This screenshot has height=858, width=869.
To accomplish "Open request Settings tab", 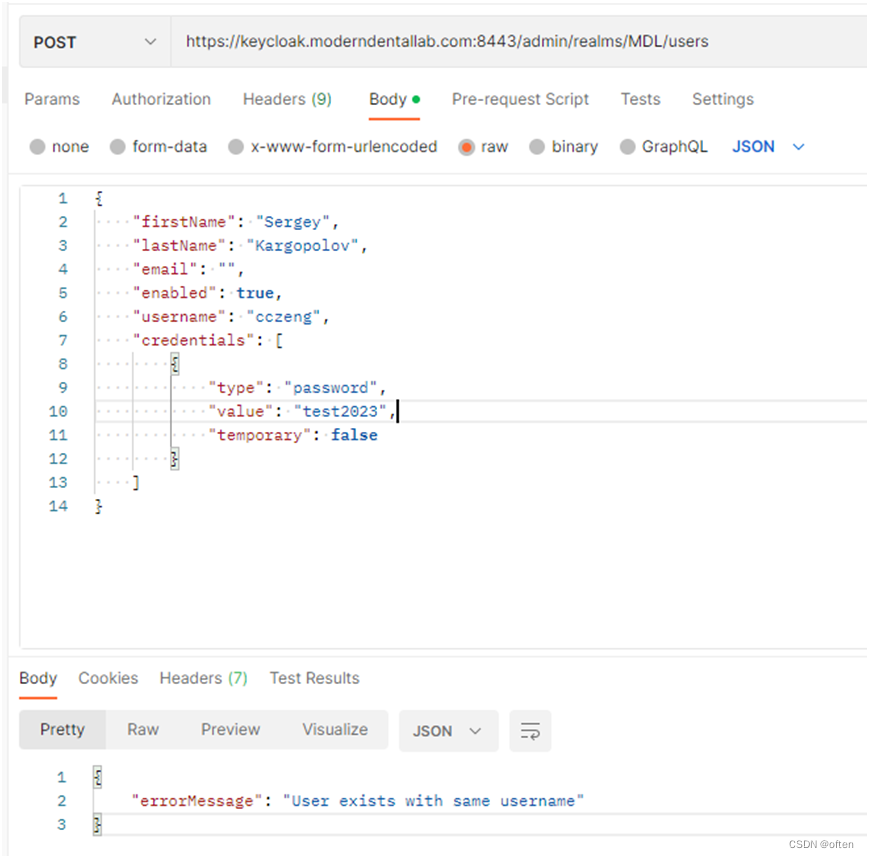I will click(722, 99).
